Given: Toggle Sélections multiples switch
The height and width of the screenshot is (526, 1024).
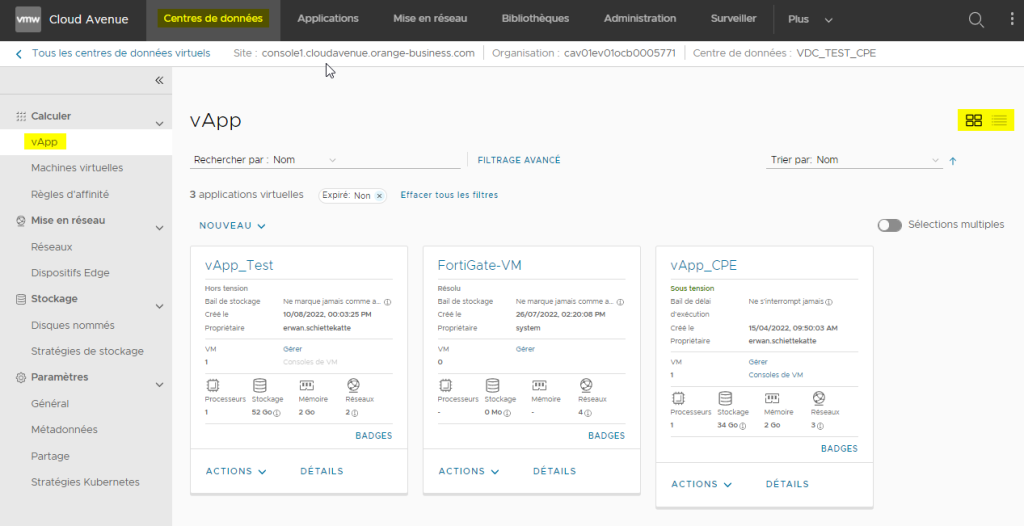Looking at the screenshot, I should (x=889, y=225).
